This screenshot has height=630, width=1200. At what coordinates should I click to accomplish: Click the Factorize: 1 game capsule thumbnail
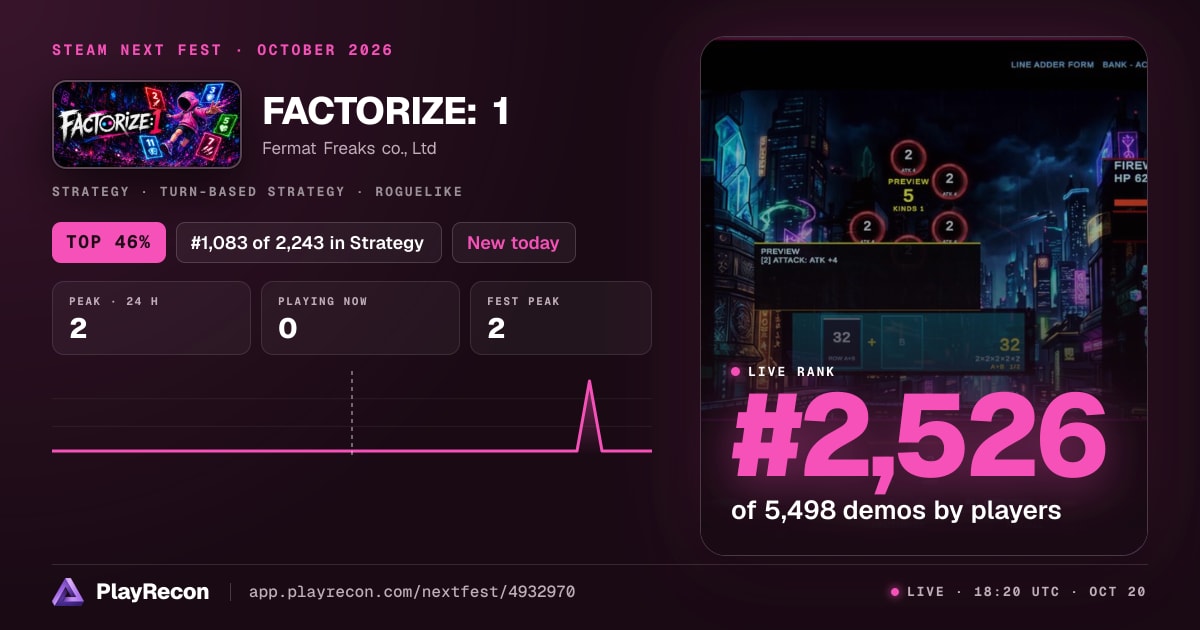147,124
